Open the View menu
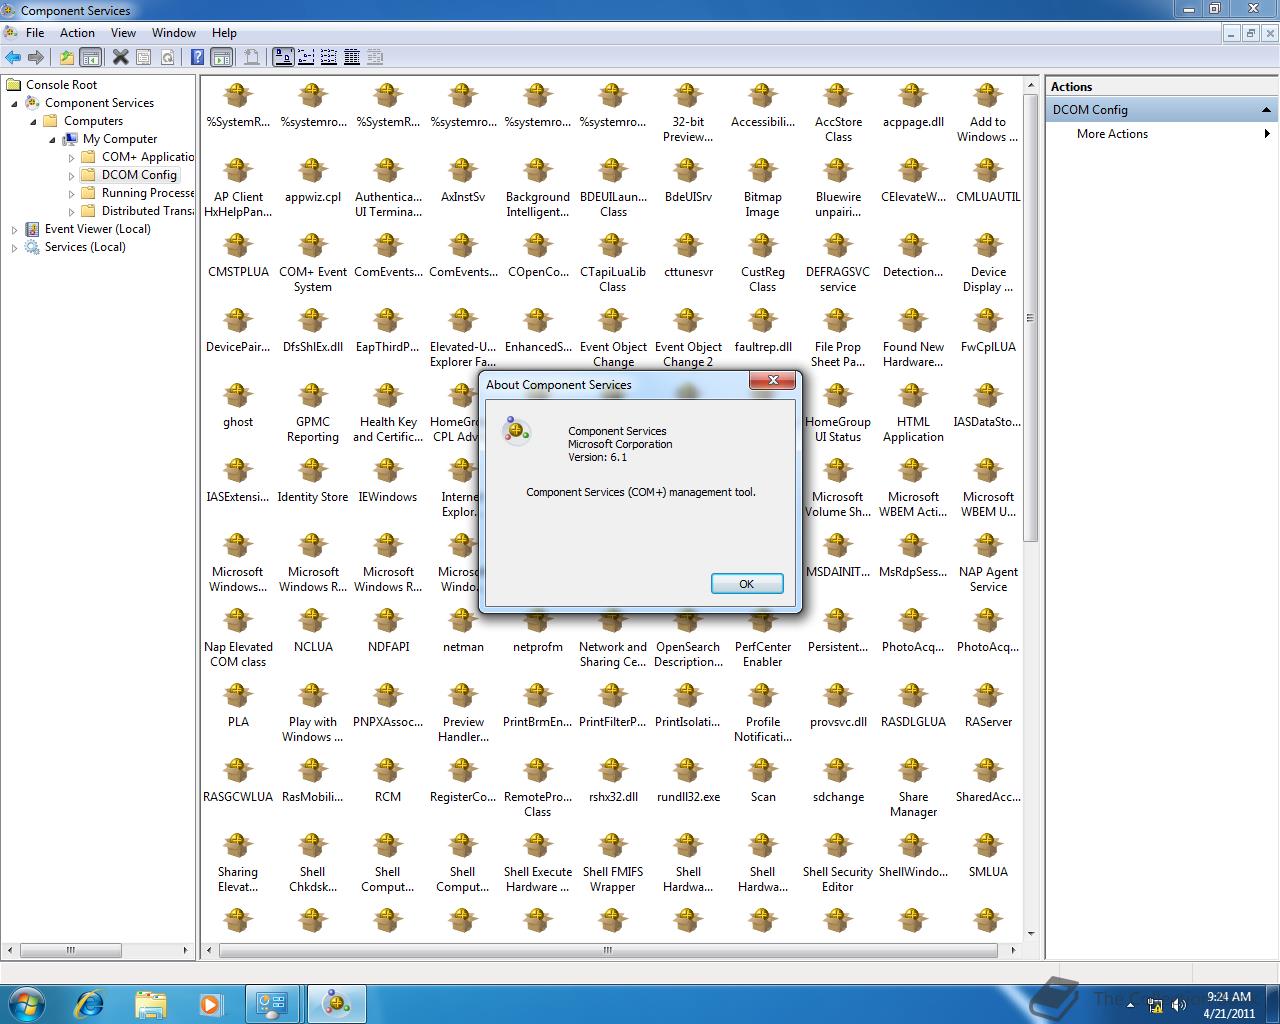This screenshot has height=1024, width=1280. 123,33
